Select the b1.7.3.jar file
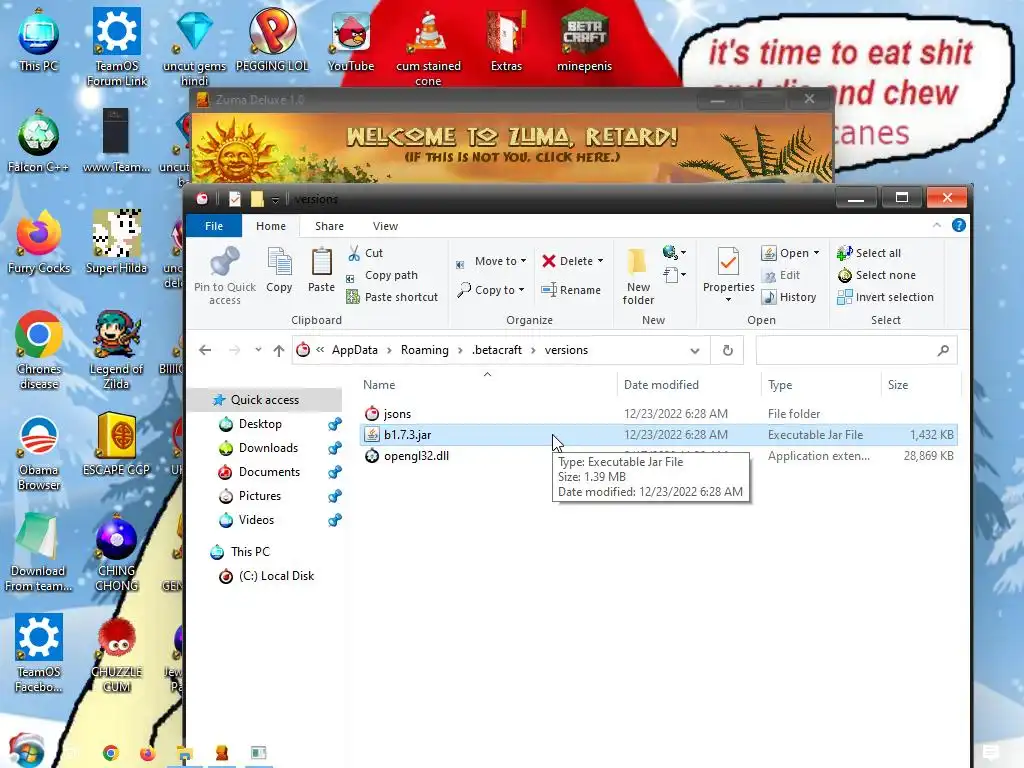Viewport: 1024px width, 768px height. 658,435
